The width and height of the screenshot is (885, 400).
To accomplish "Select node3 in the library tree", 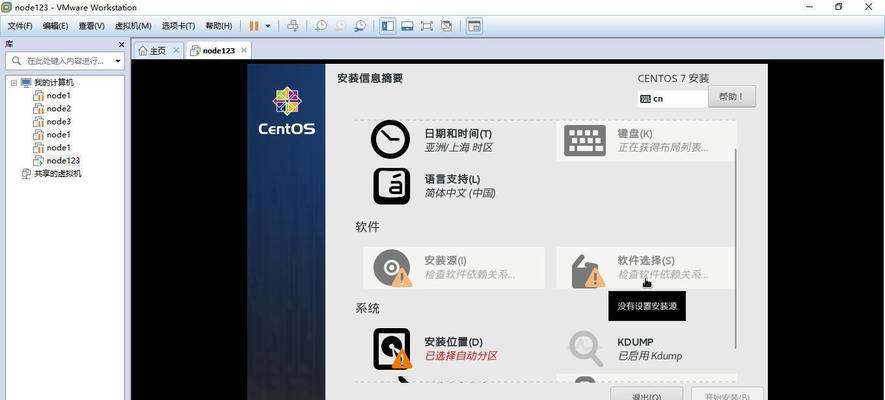I will [58, 122].
